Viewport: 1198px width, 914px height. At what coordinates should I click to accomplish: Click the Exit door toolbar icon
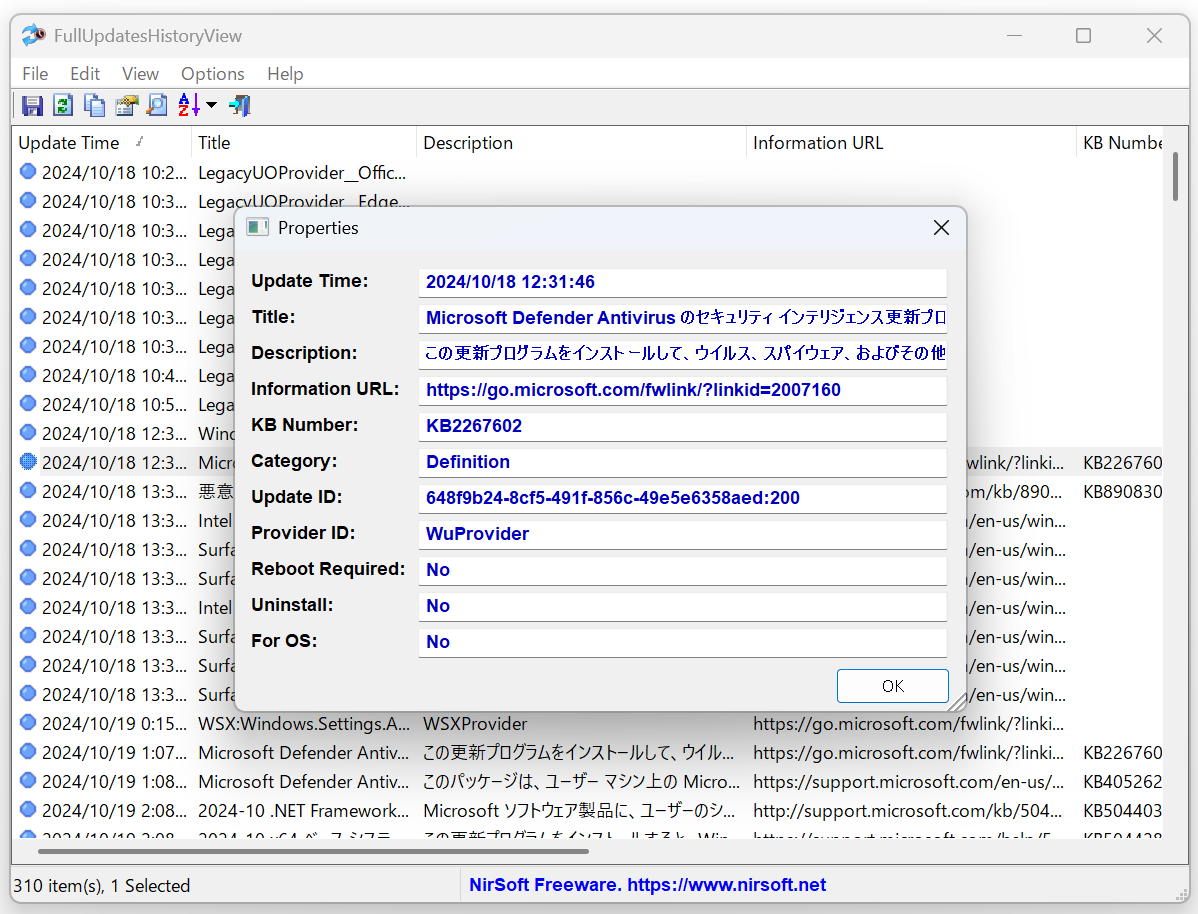coord(238,105)
